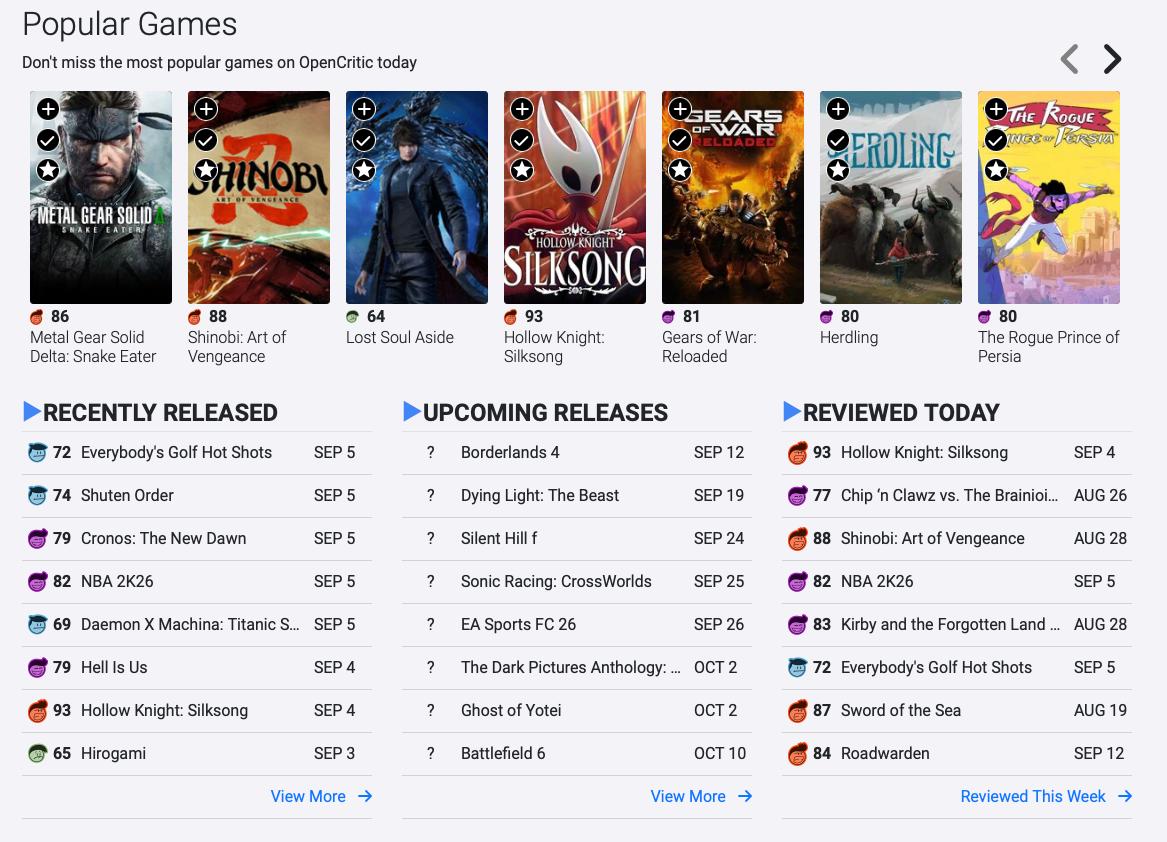Viewport: 1167px width, 842px height.
Task: Open Reviewed Today section heading
Action: (x=901, y=412)
